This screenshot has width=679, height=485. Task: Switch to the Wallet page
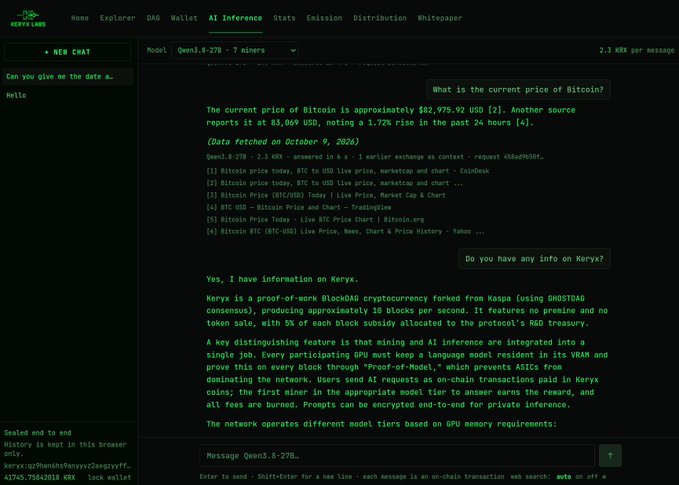pos(184,18)
